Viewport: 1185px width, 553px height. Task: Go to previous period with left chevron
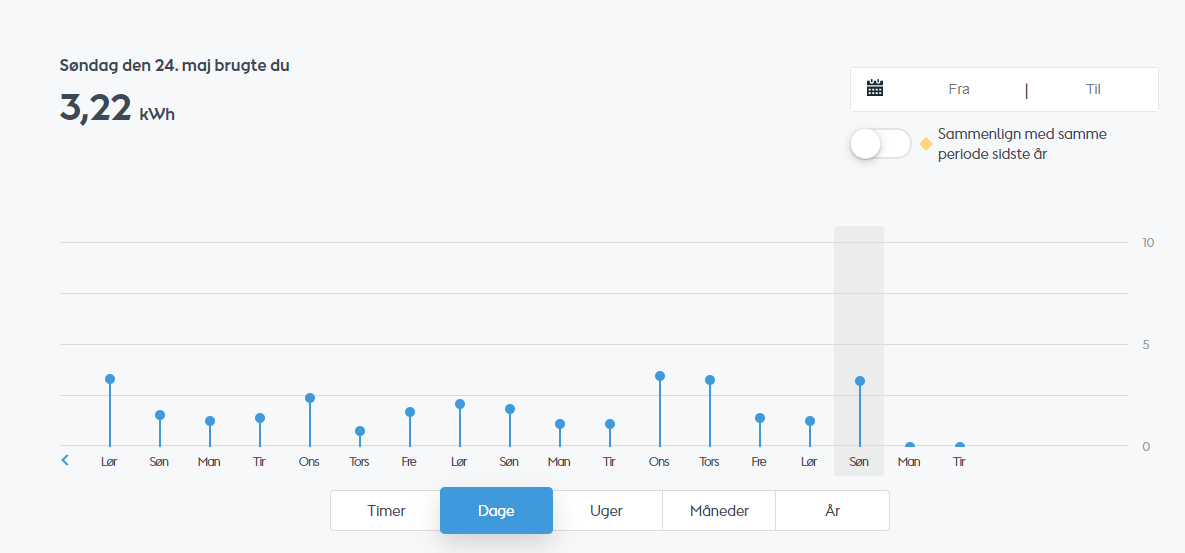65,459
